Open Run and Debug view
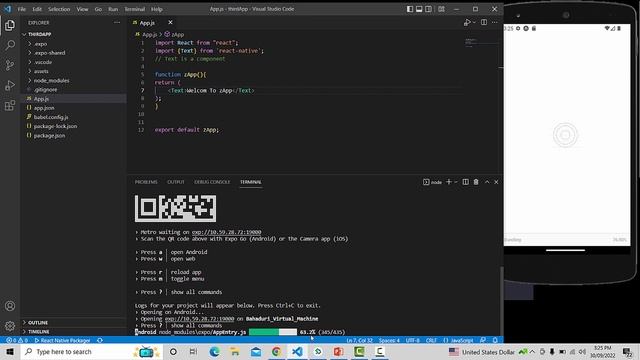Viewport: 640px width, 360px height. (10, 85)
